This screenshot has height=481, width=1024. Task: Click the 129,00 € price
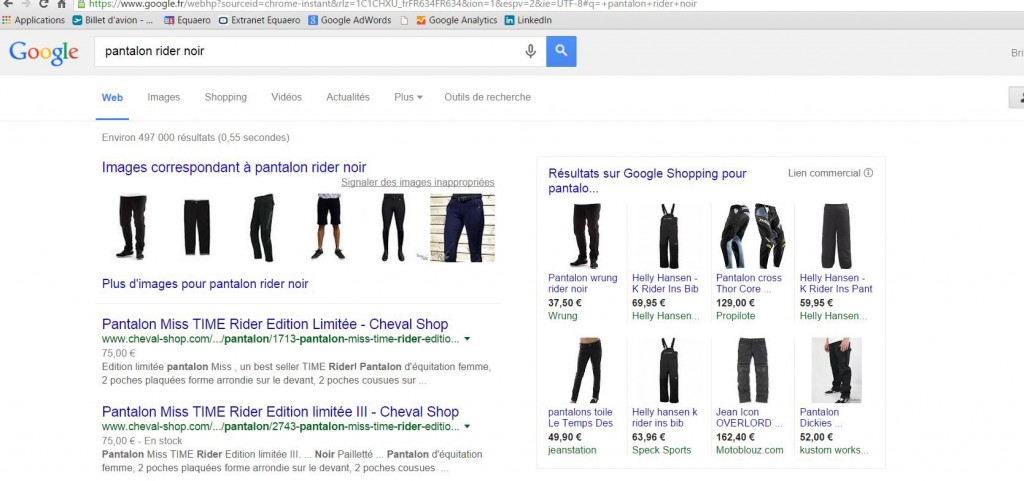[x=735, y=303]
